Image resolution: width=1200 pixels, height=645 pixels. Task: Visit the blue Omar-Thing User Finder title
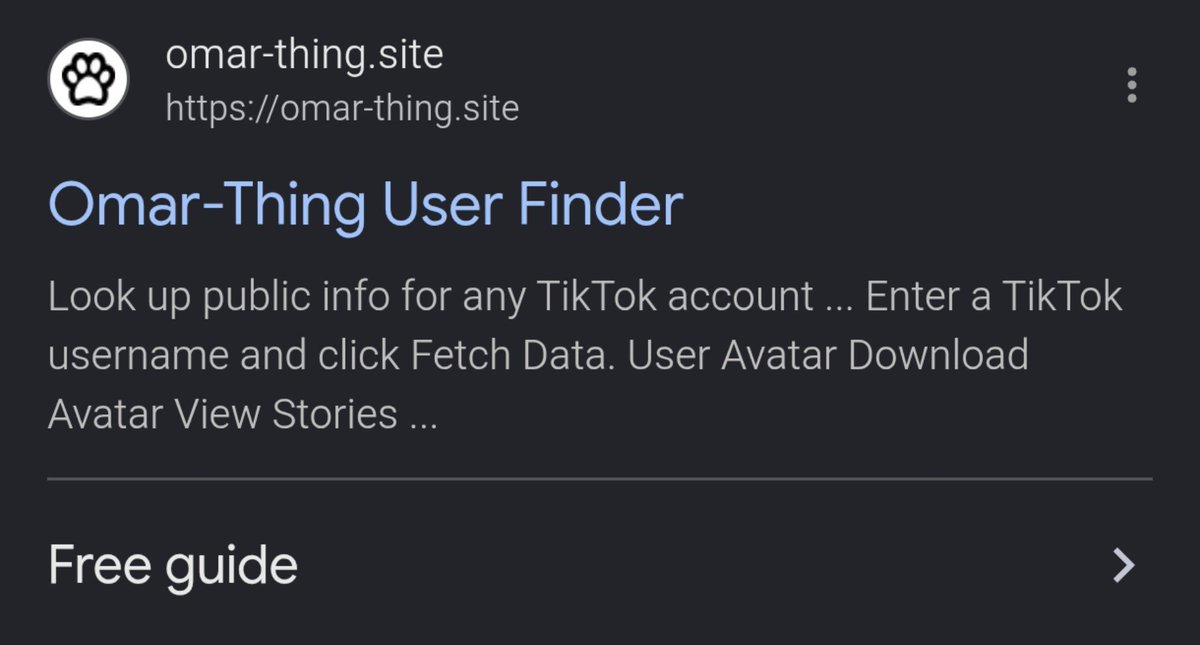tap(366, 206)
